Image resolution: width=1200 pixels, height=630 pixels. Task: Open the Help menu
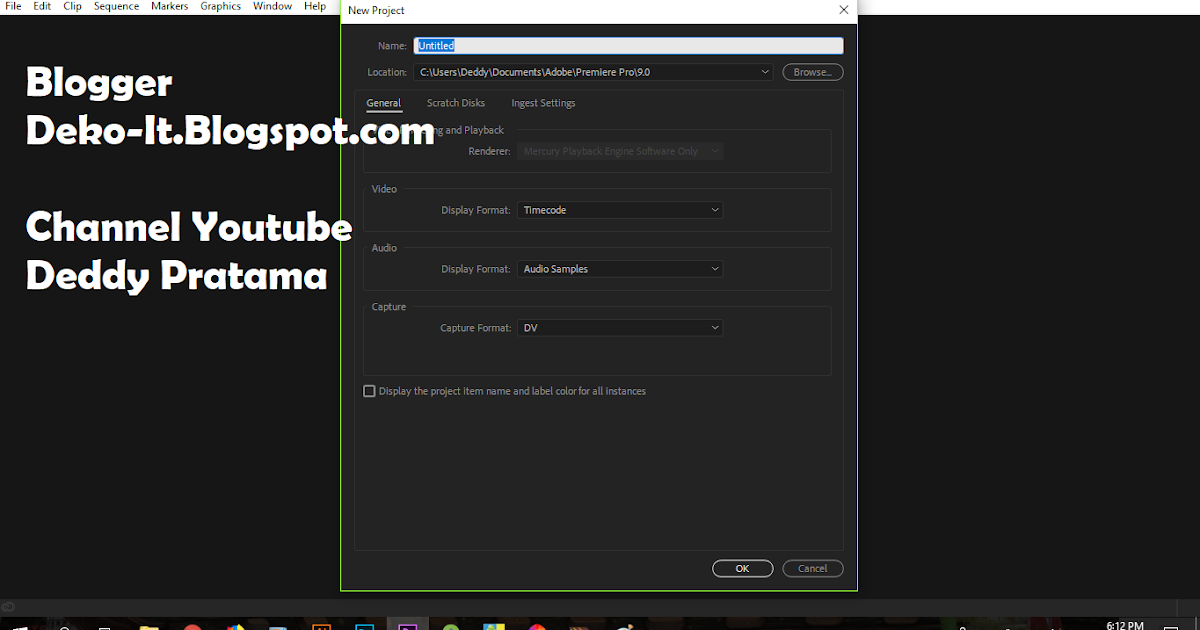tap(315, 6)
